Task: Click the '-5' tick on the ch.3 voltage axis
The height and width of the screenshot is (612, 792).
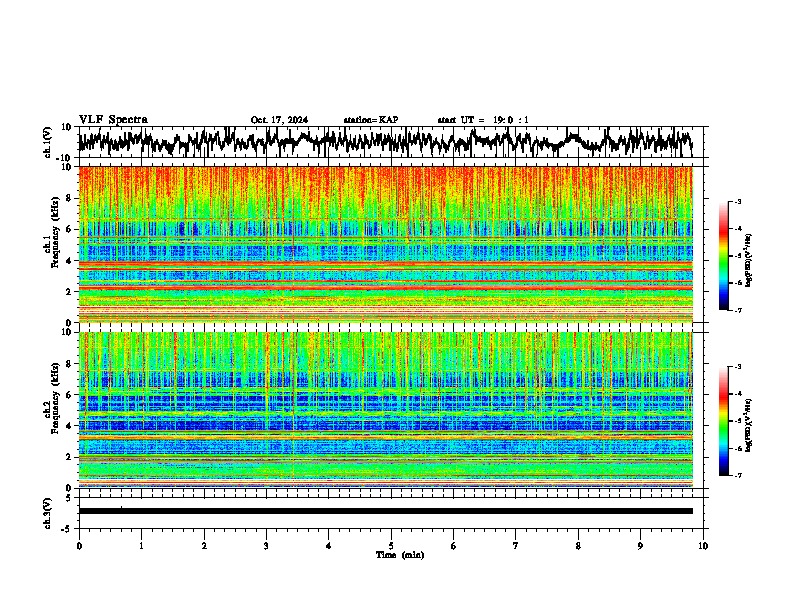Action: coord(67,529)
